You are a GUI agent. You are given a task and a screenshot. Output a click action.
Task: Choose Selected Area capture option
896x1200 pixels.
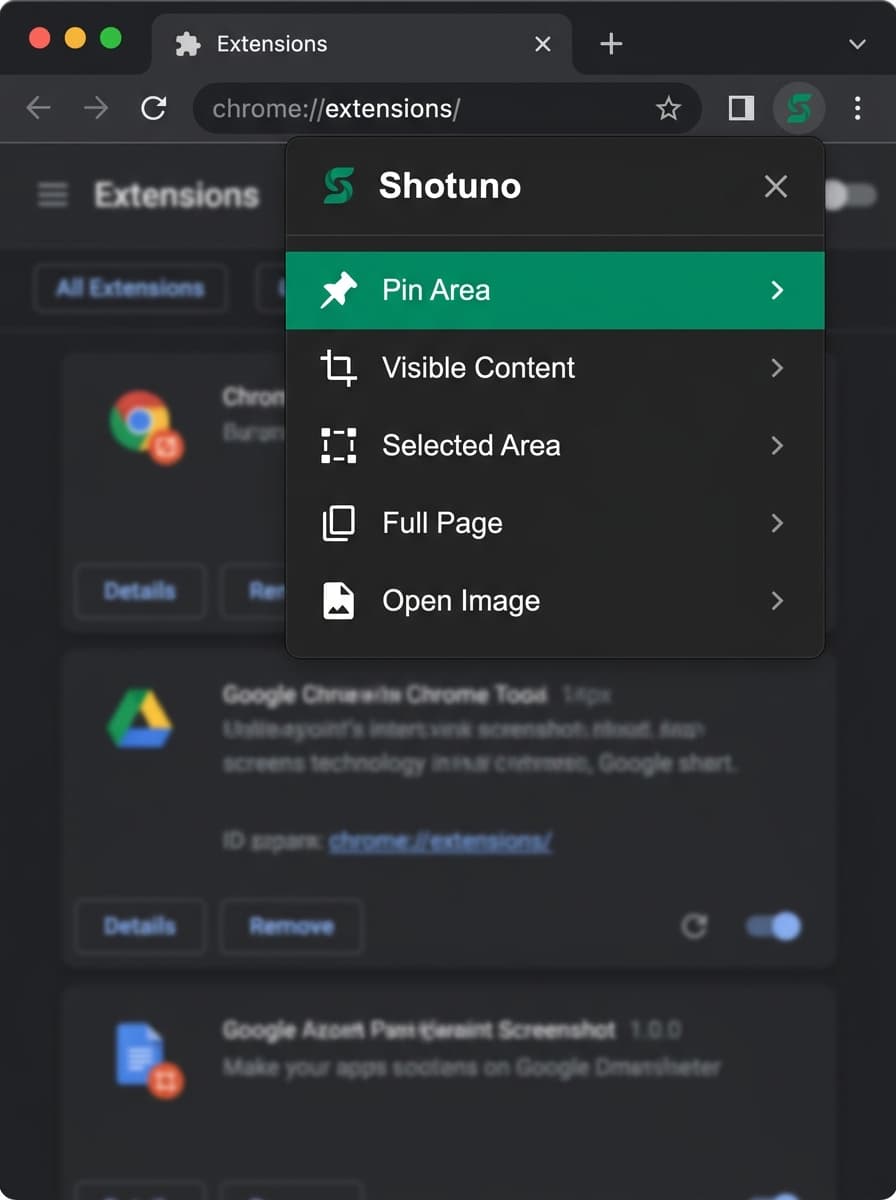pyautogui.click(x=555, y=445)
